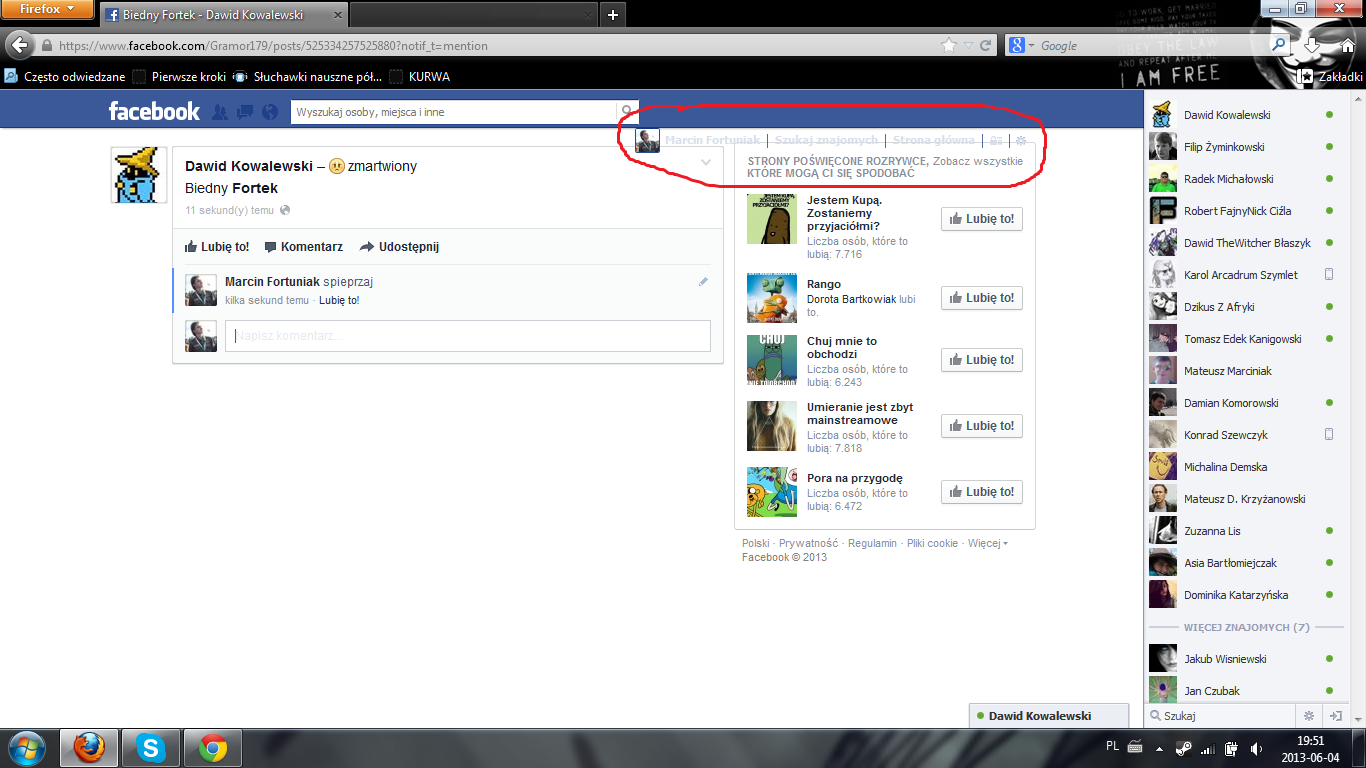Click the Facebook logo
The image size is (1366, 768).
[x=154, y=111]
